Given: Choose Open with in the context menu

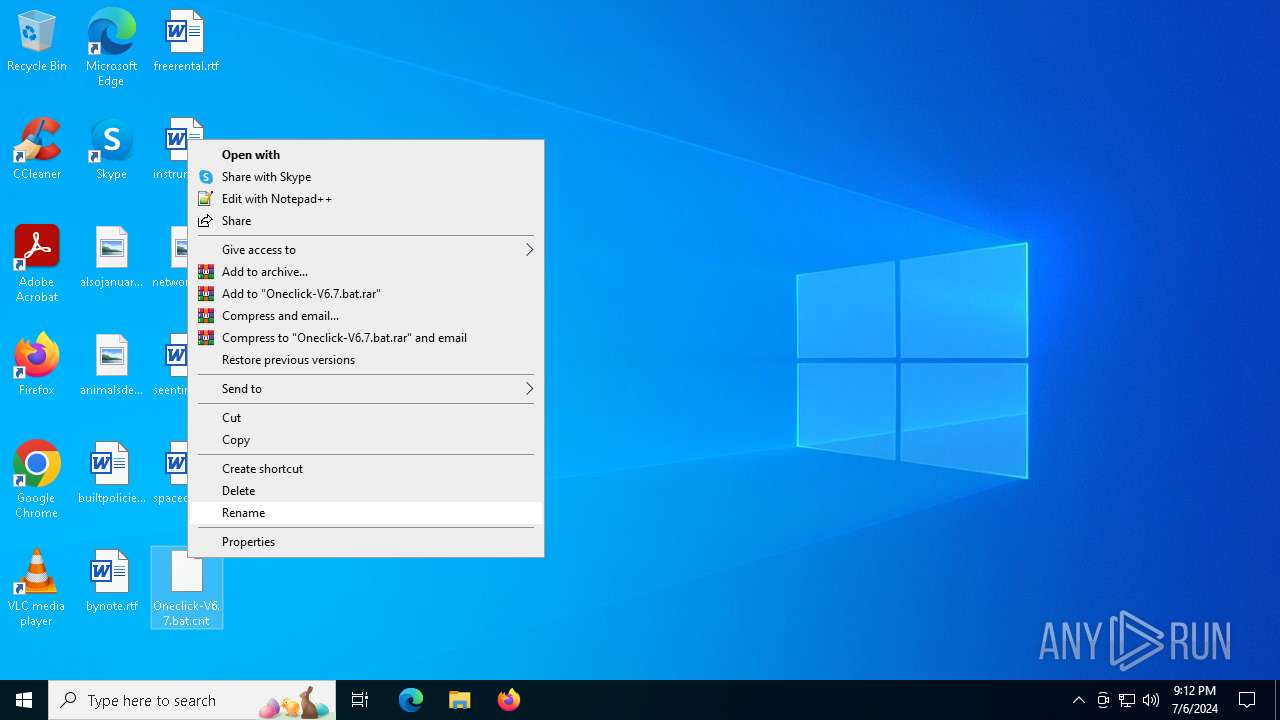Looking at the screenshot, I should pos(366,155).
